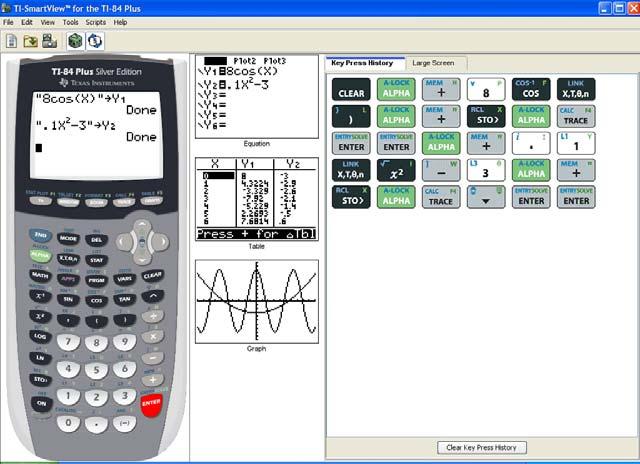
Task: Click the red ENTER key on the calculator
Action: (151, 404)
